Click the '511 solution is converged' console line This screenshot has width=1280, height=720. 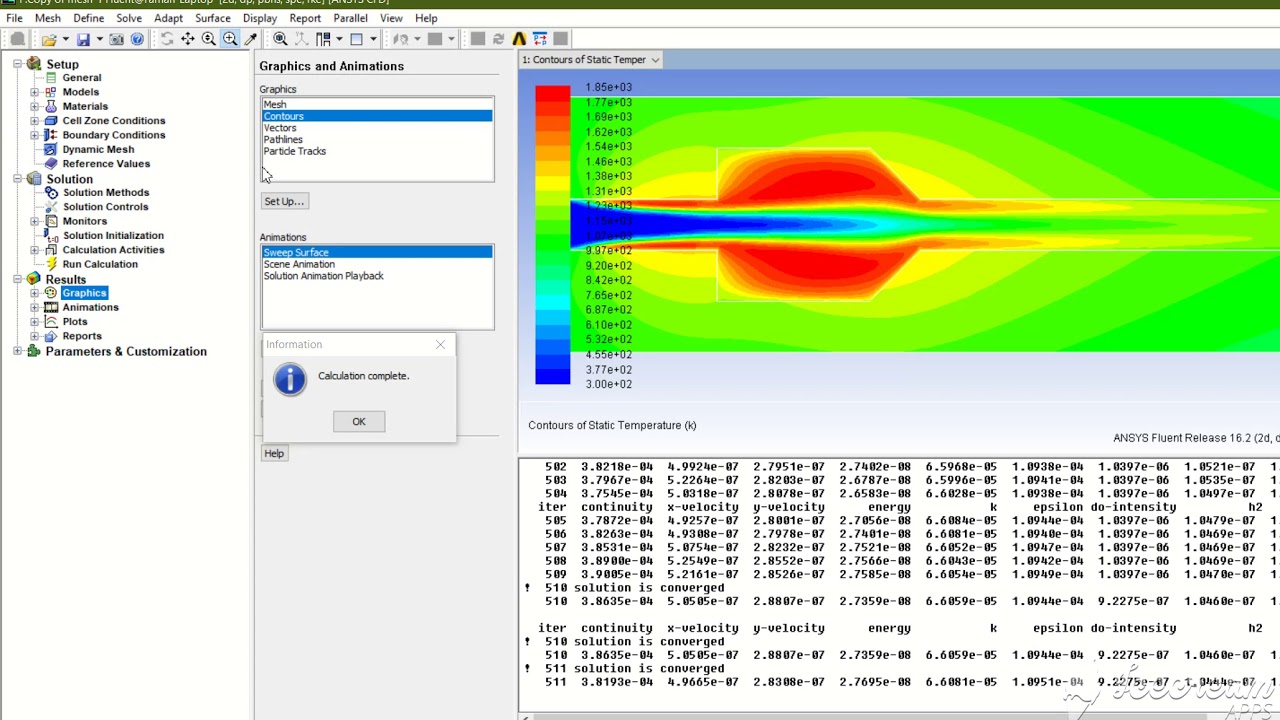(x=634, y=668)
